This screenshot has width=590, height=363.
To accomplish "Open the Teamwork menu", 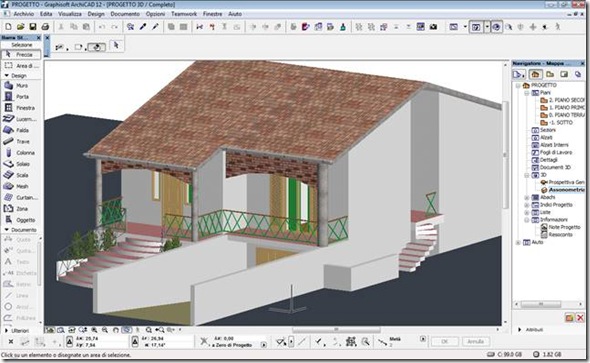I will pos(184,14).
